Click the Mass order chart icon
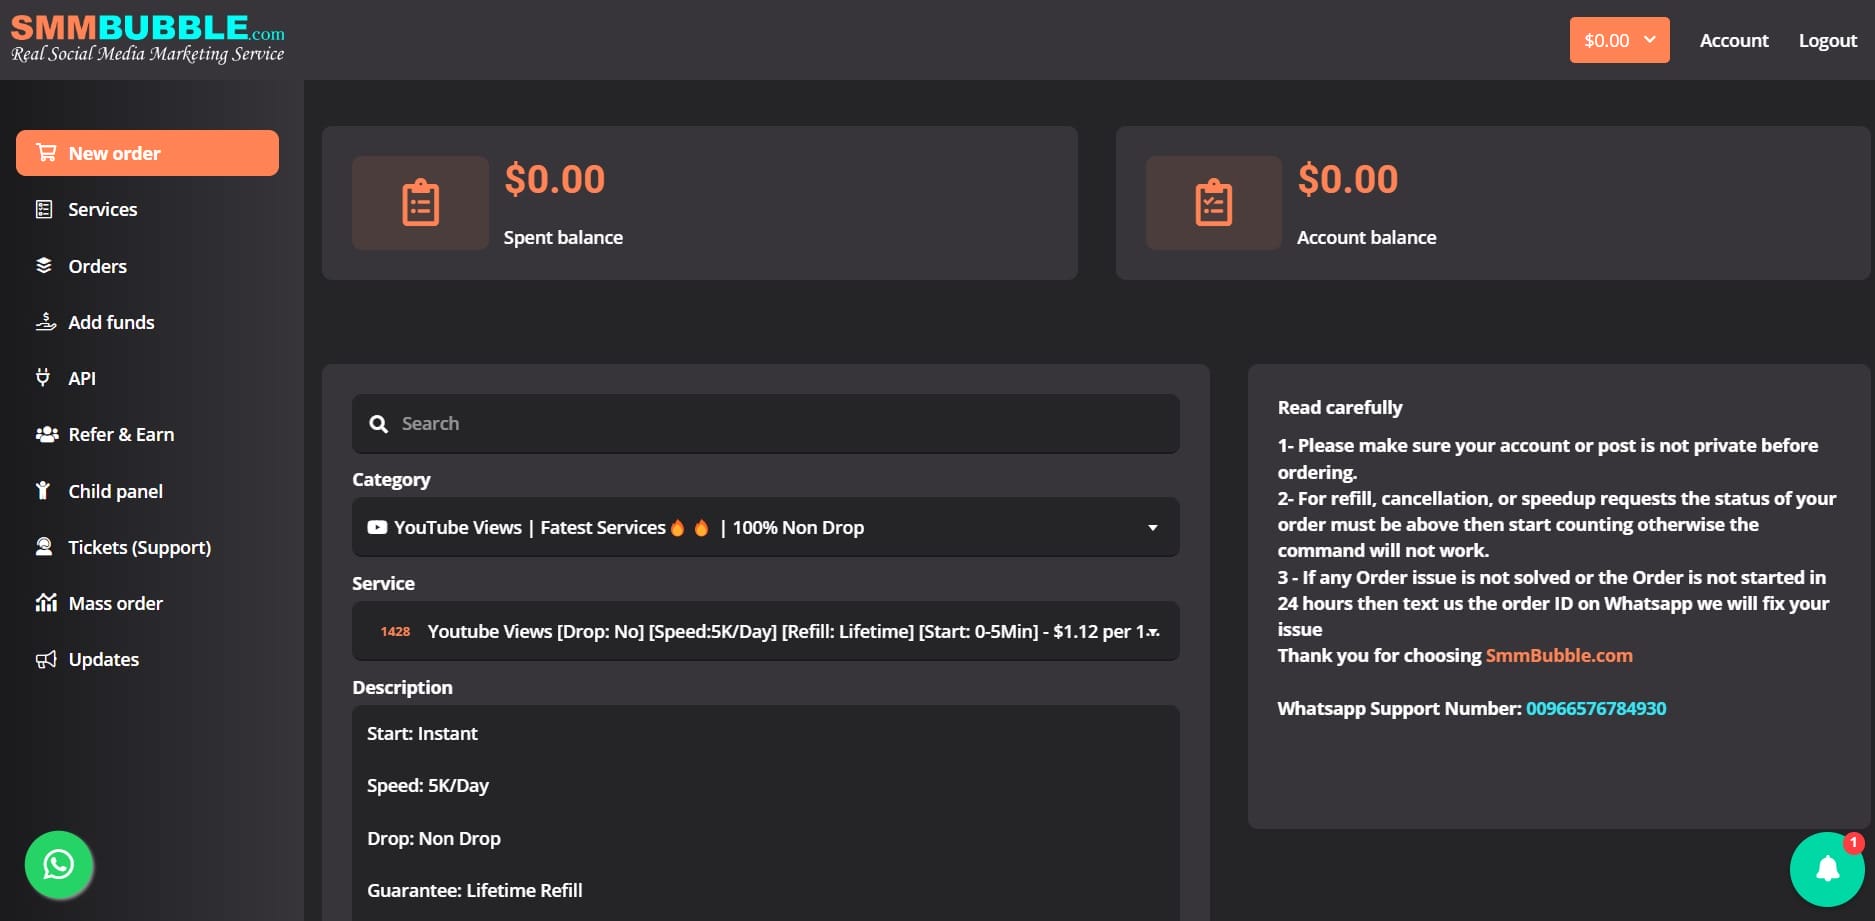The width and height of the screenshot is (1875, 921). tap(45, 603)
